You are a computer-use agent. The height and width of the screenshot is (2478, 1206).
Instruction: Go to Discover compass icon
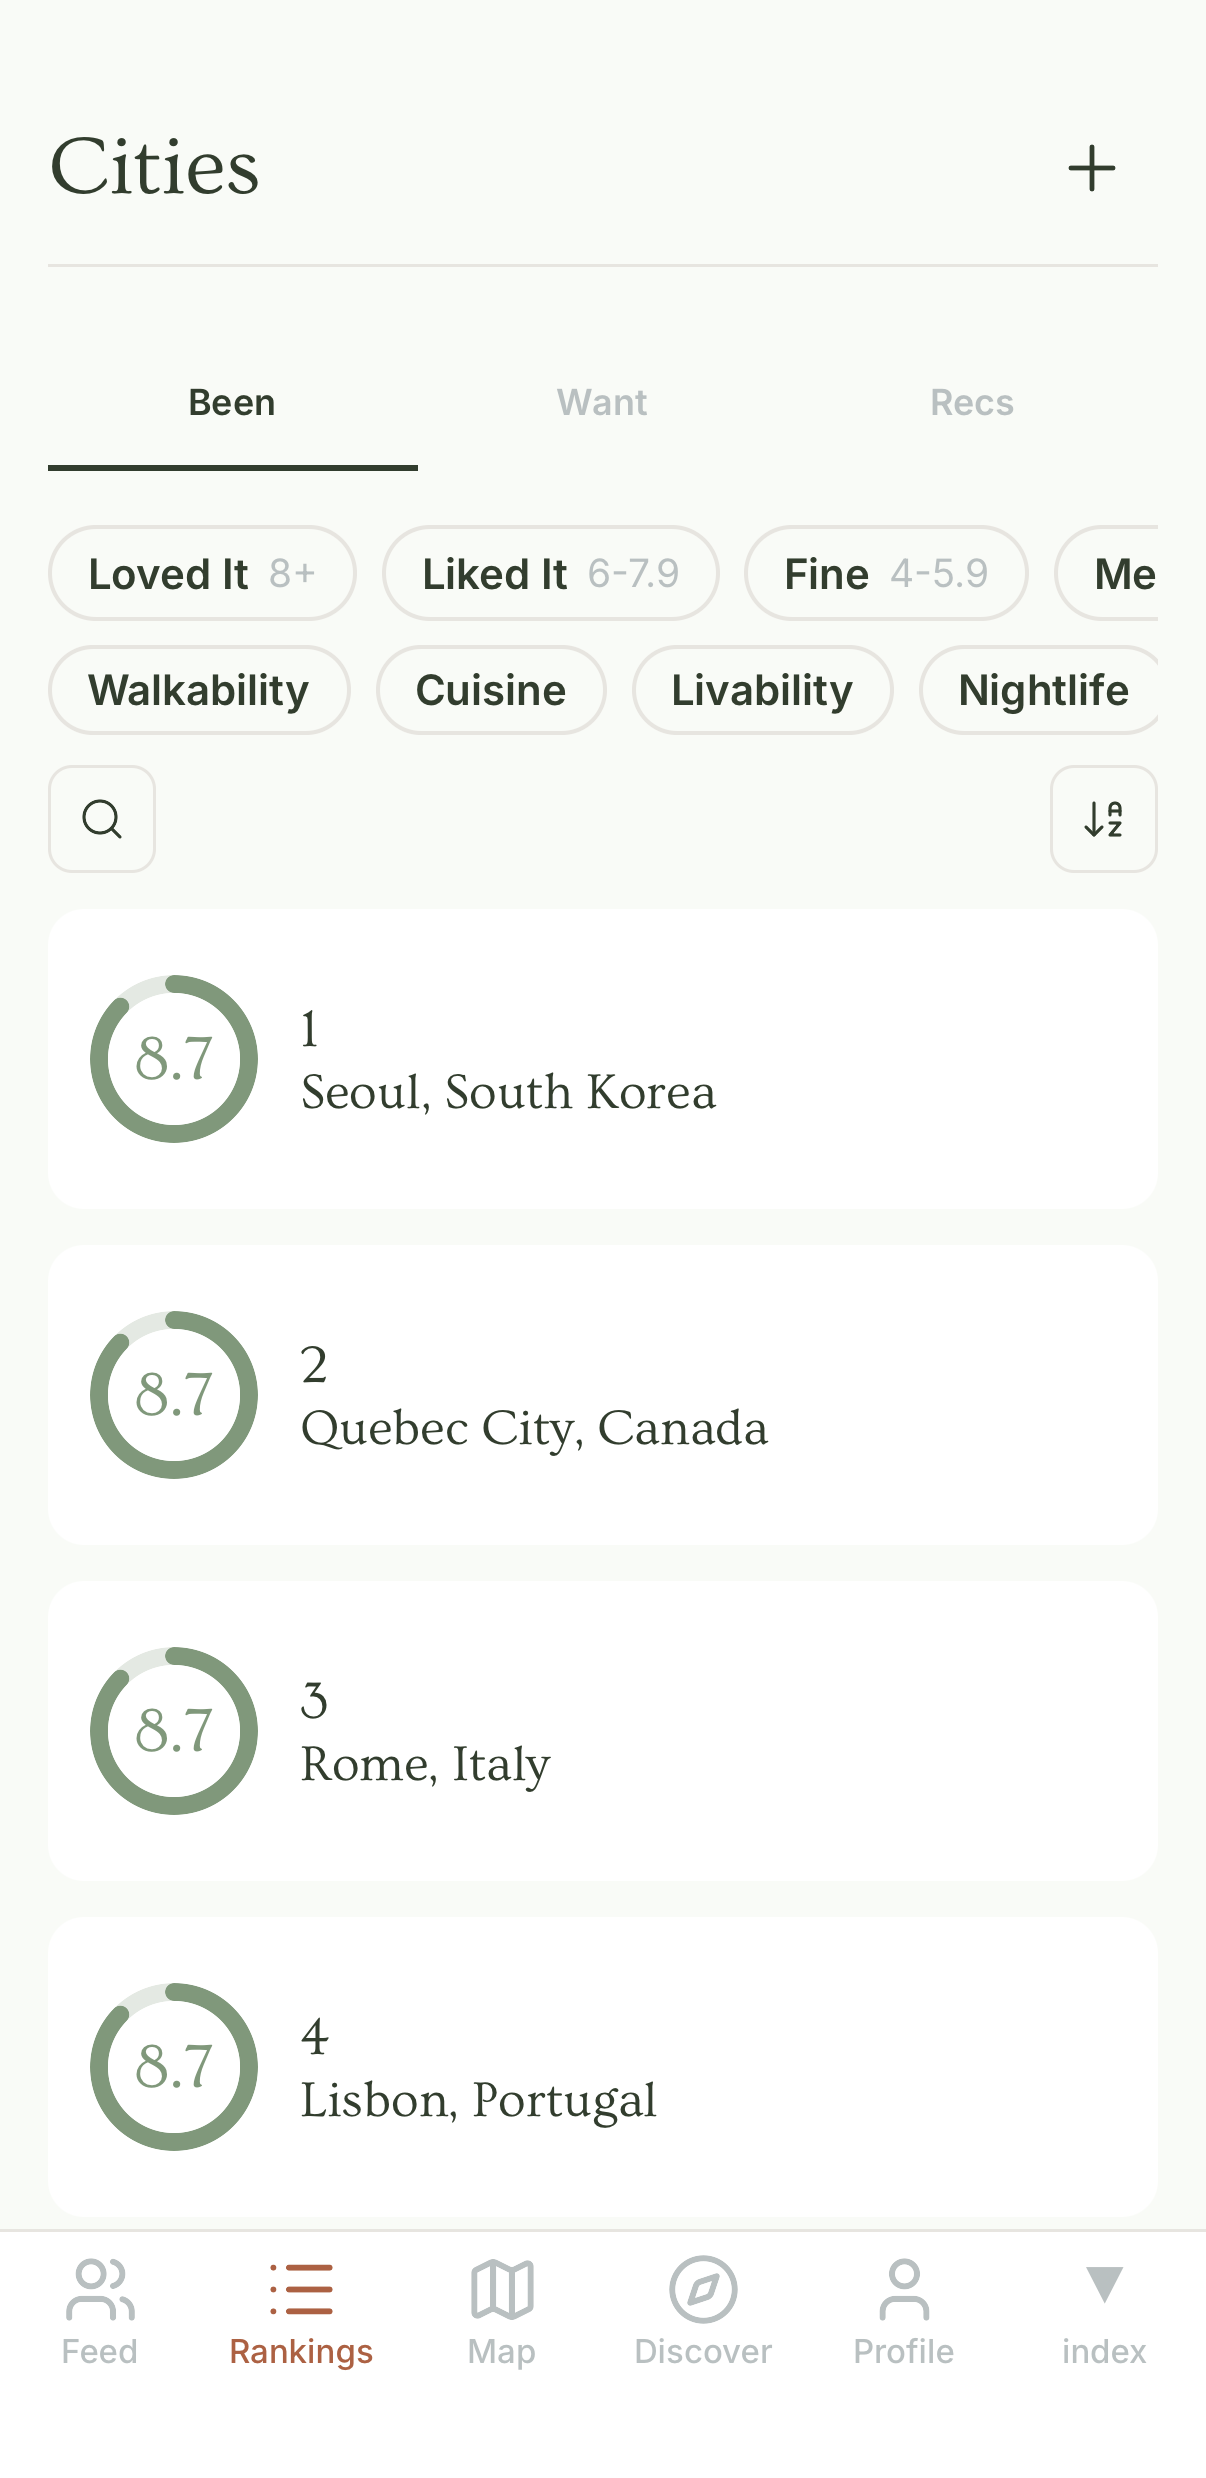(703, 2289)
